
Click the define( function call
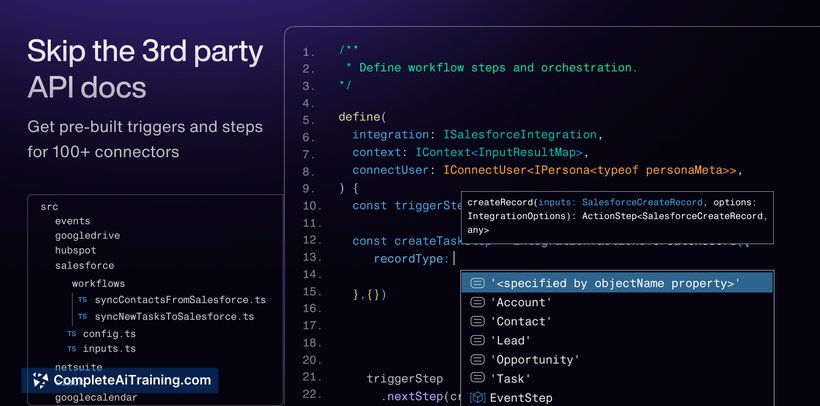362,117
